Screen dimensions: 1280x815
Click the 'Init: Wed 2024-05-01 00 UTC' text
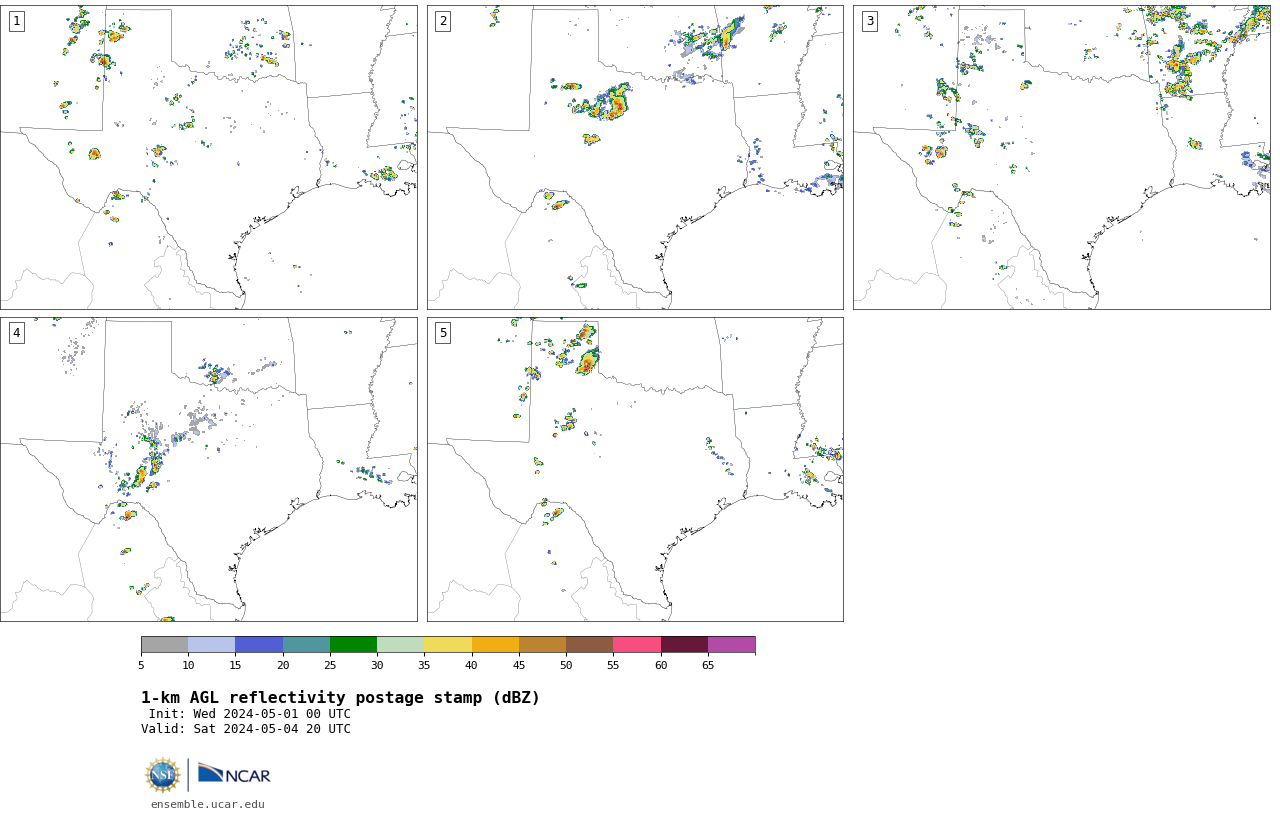[250, 714]
